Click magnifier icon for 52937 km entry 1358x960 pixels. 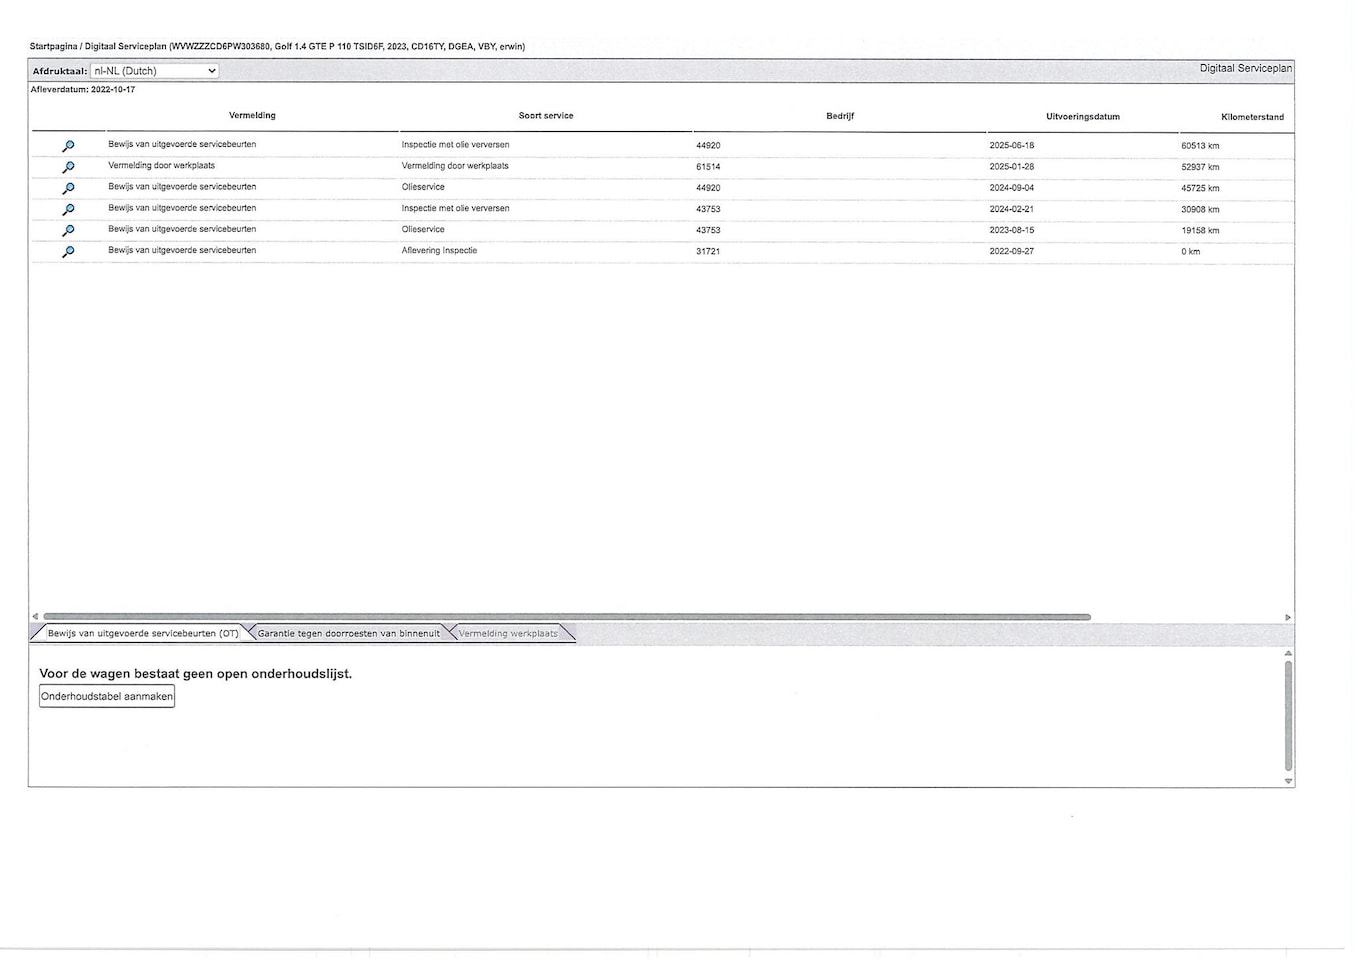point(68,167)
